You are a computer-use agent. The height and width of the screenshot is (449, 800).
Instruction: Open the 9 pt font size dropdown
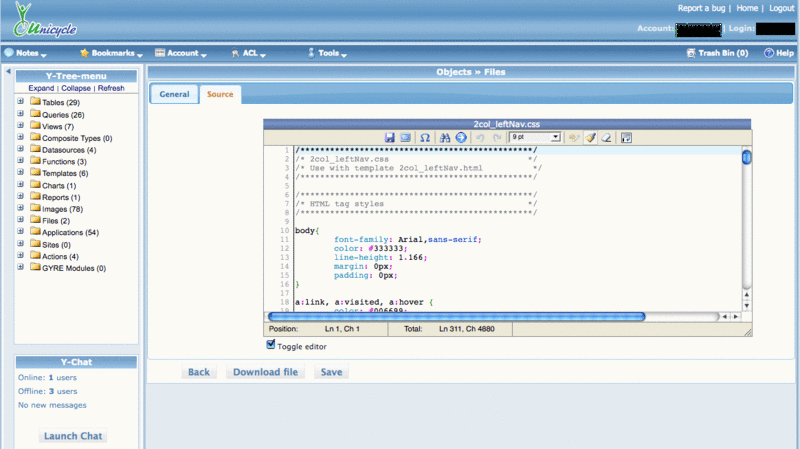535,137
